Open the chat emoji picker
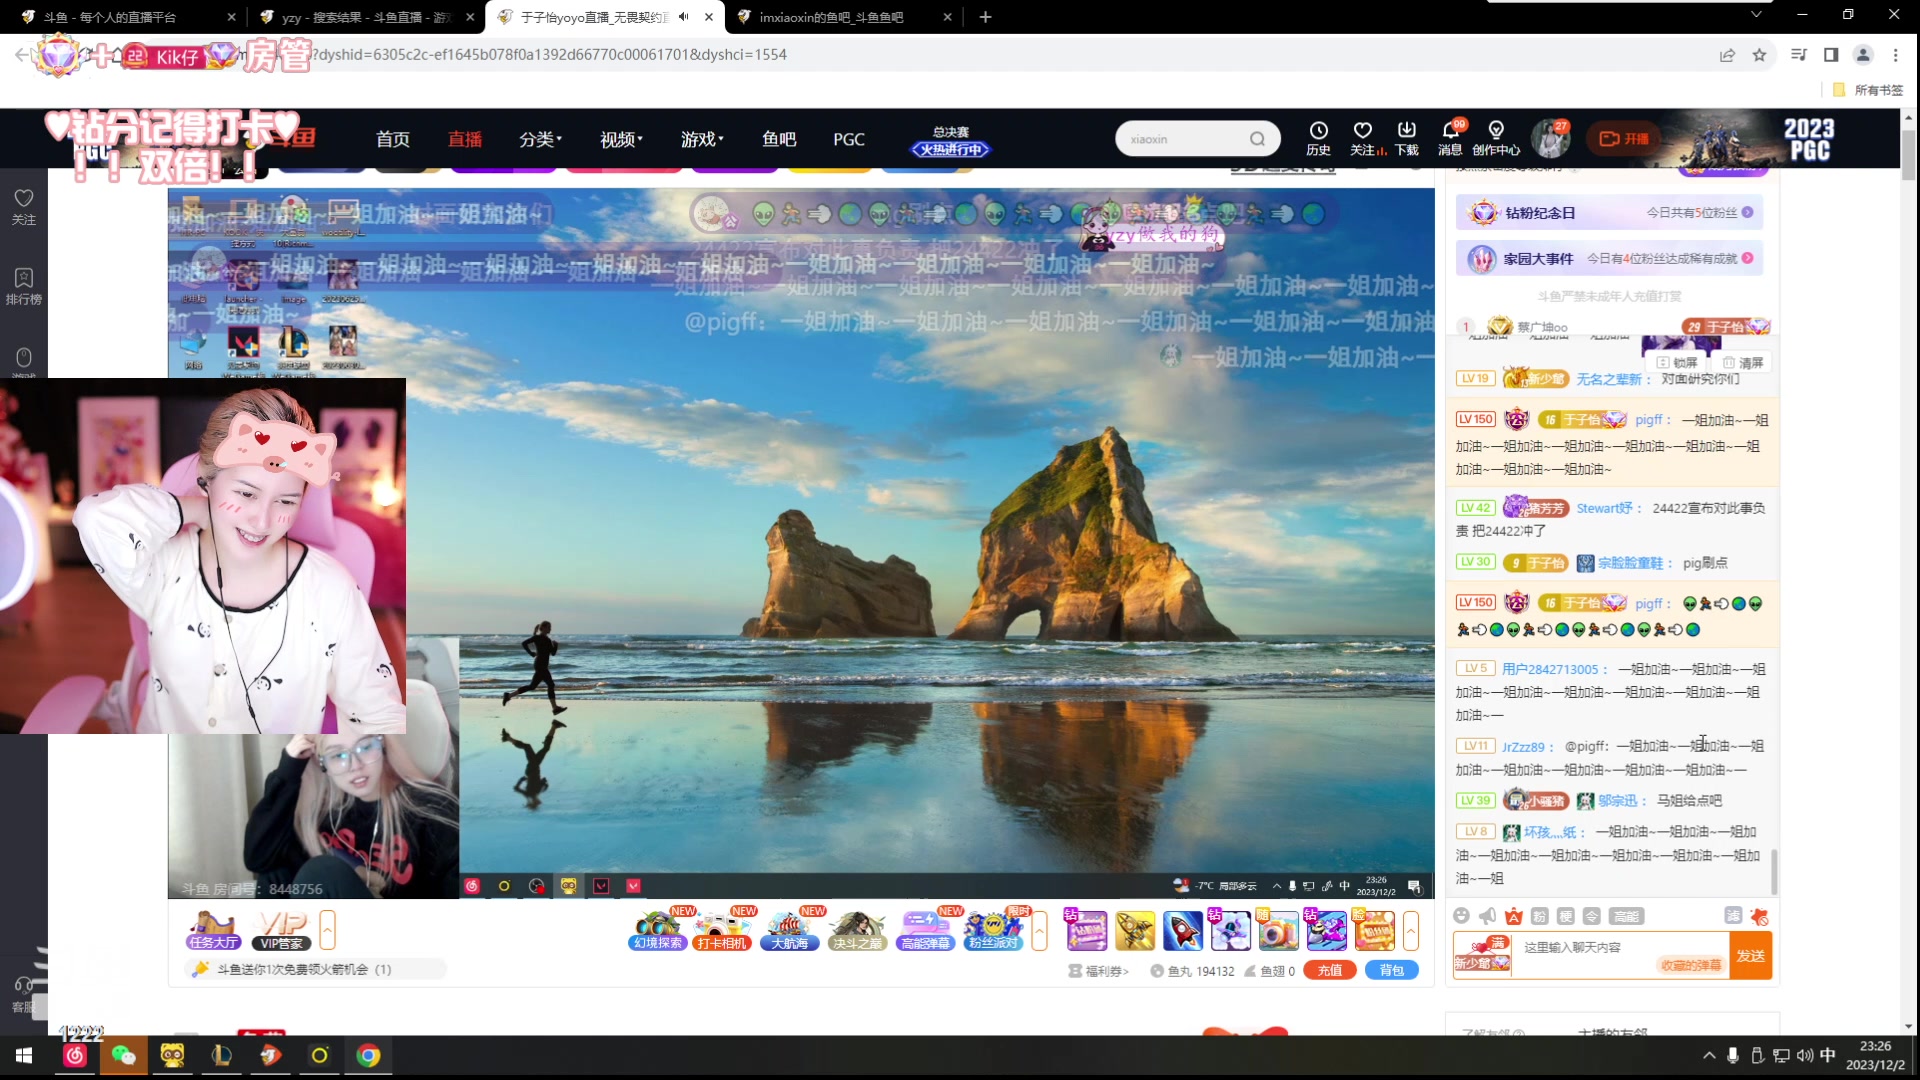1920x1080 pixels. (1461, 916)
